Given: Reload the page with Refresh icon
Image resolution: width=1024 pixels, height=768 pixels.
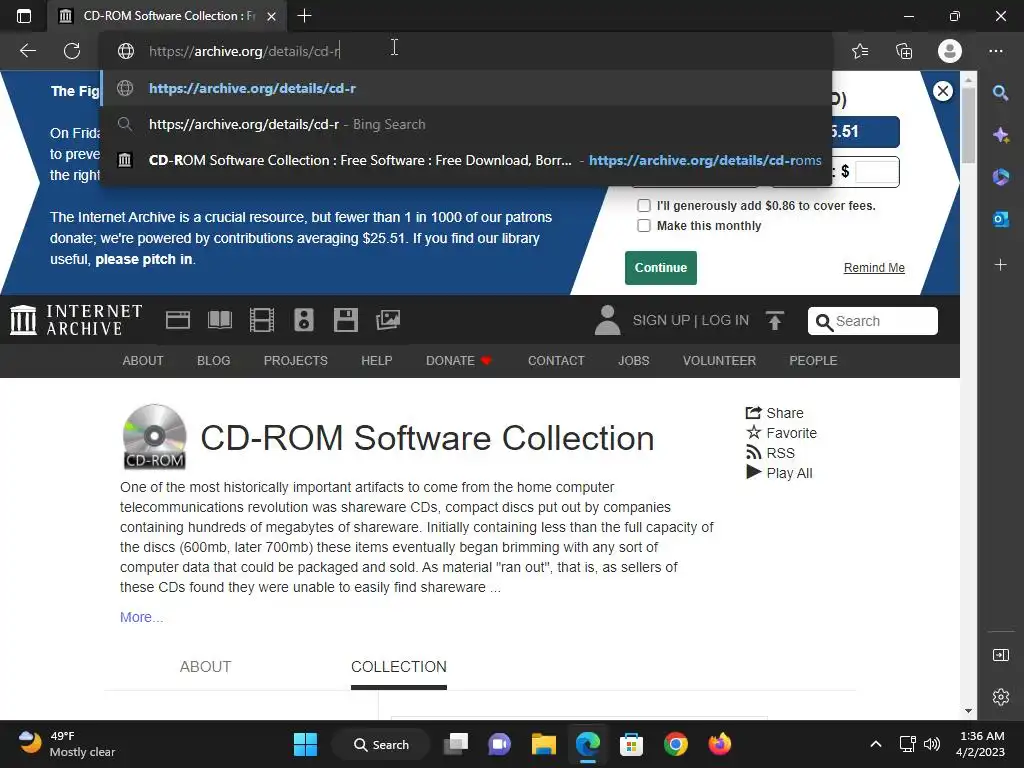Looking at the screenshot, I should tap(72, 51).
